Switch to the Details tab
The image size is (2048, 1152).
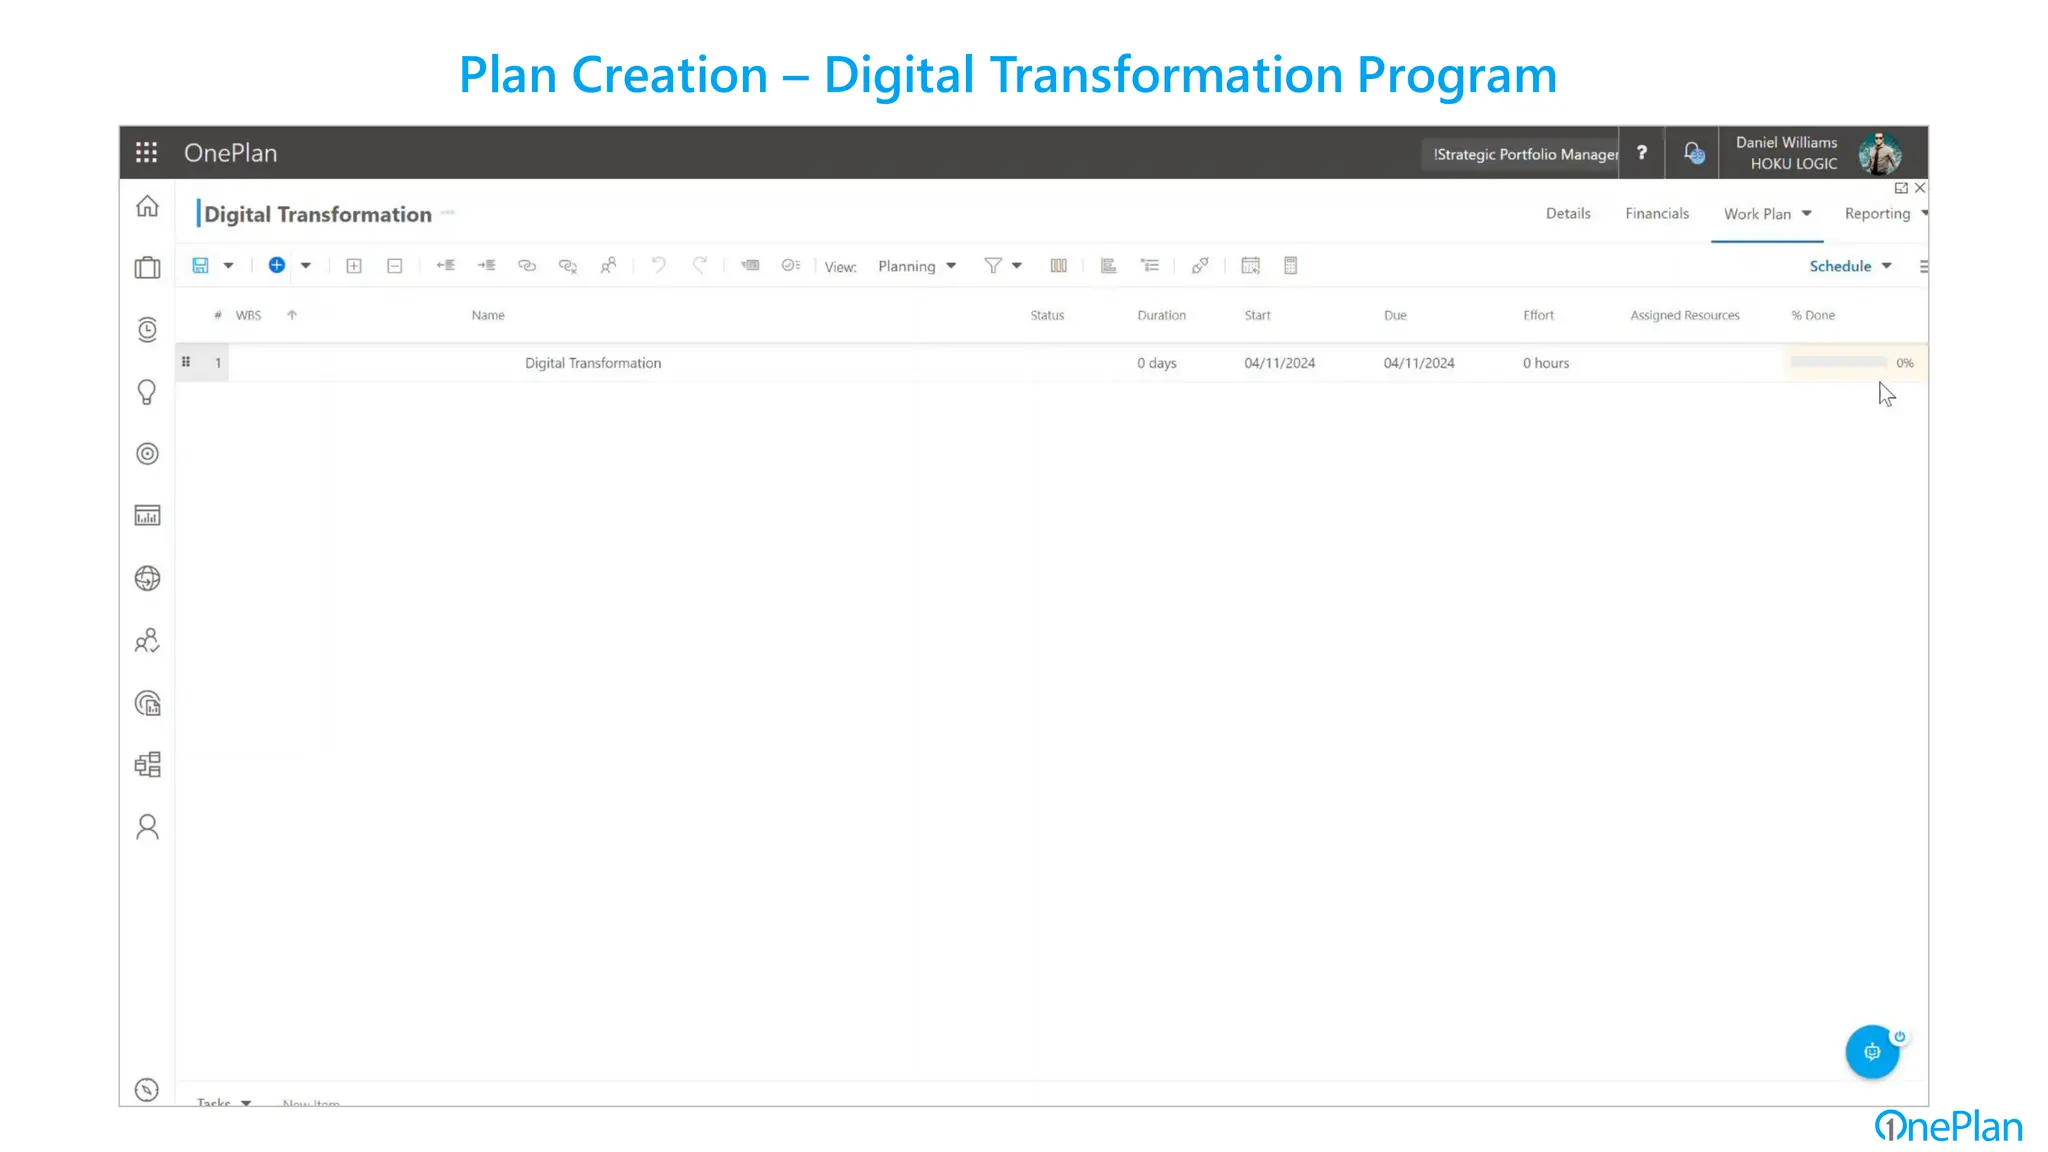[1568, 213]
